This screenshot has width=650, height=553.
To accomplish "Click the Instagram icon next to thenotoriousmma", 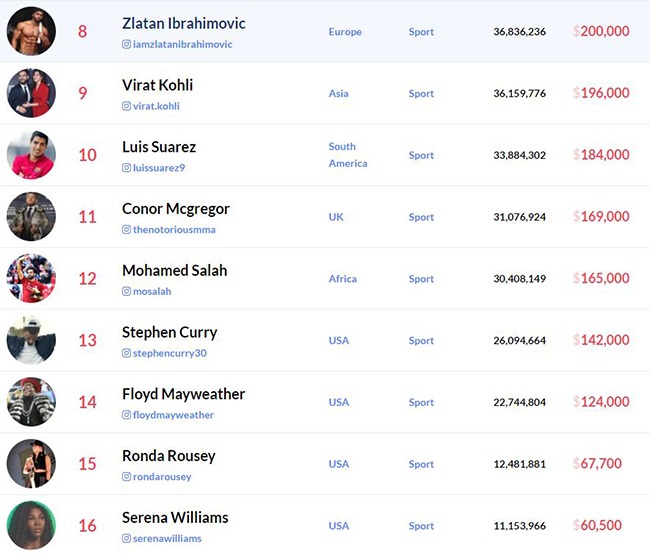I will click(126, 229).
